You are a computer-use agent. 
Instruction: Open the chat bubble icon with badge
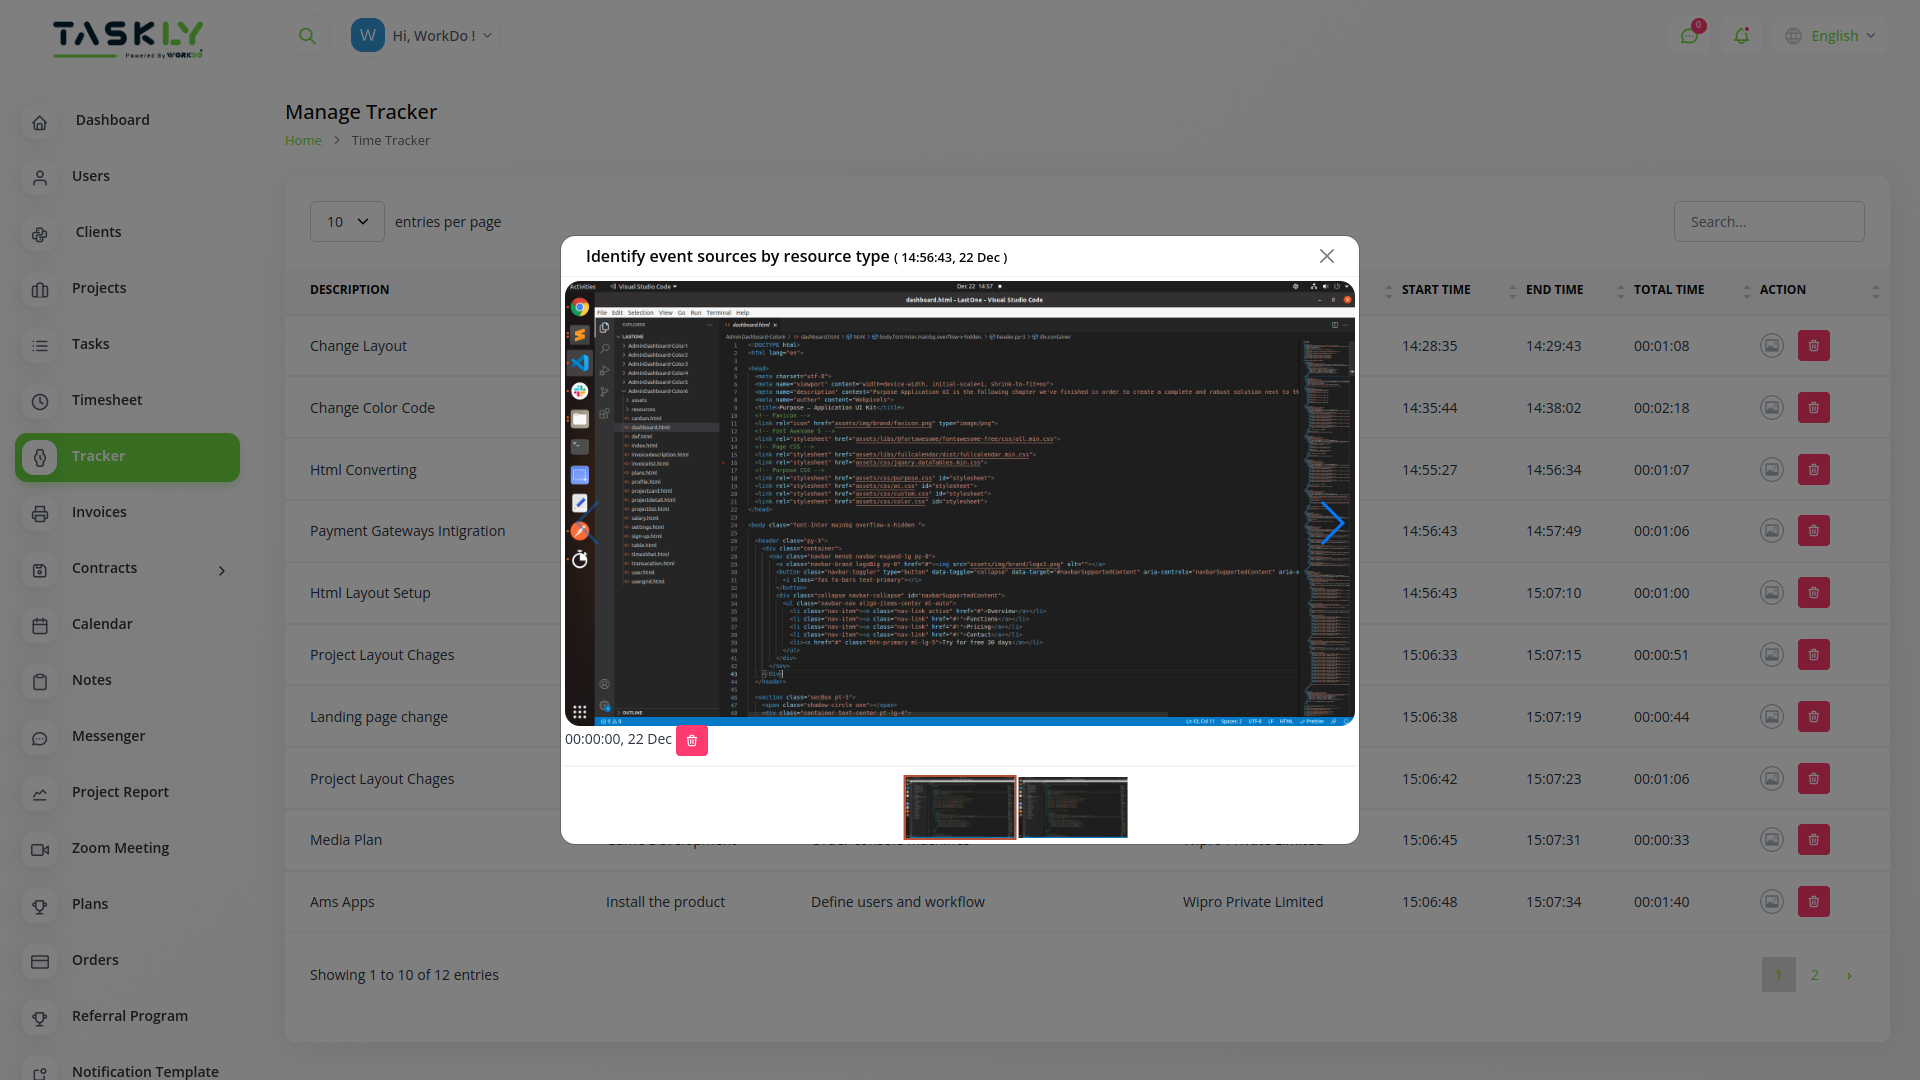(1691, 35)
